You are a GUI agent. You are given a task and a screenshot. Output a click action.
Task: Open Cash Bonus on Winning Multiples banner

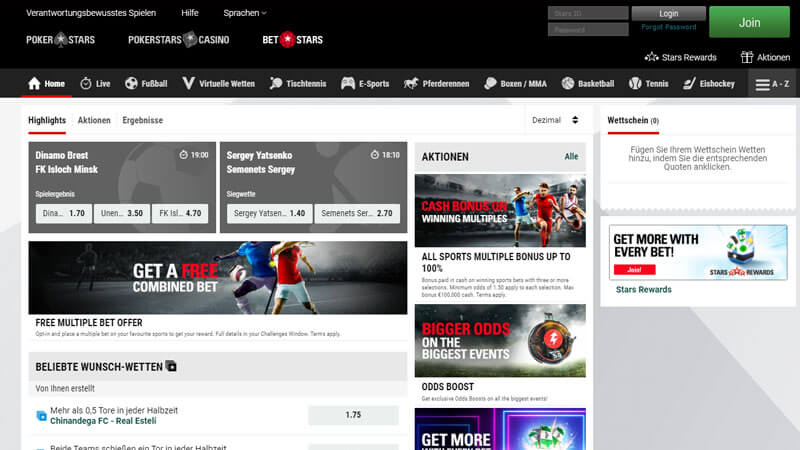[x=500, y=211]
